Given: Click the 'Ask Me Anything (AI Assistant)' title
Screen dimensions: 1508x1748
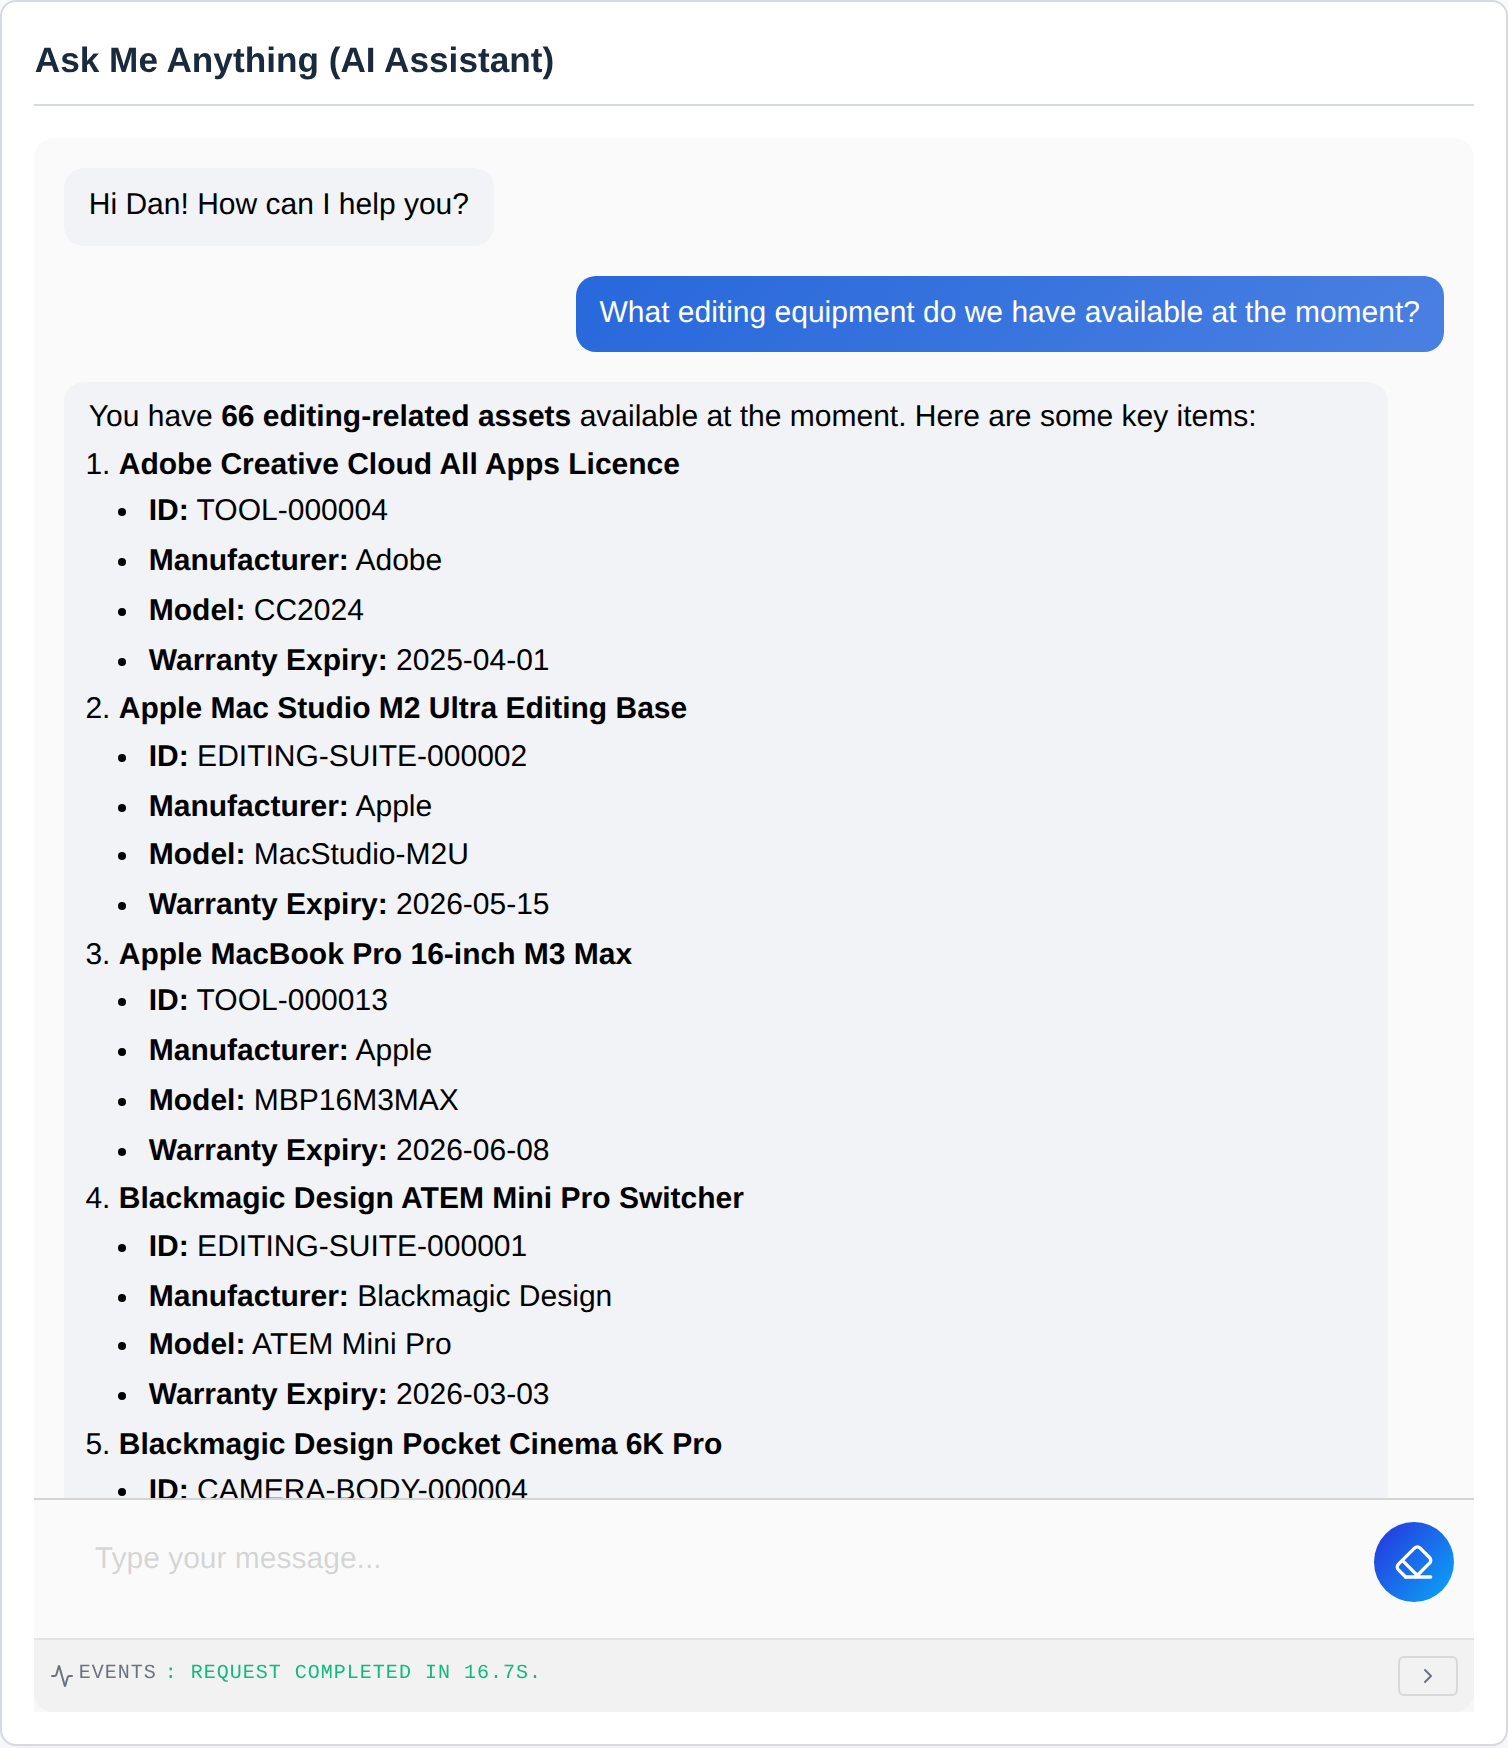Looking at the screenshot, I should (x=295, y=60).
